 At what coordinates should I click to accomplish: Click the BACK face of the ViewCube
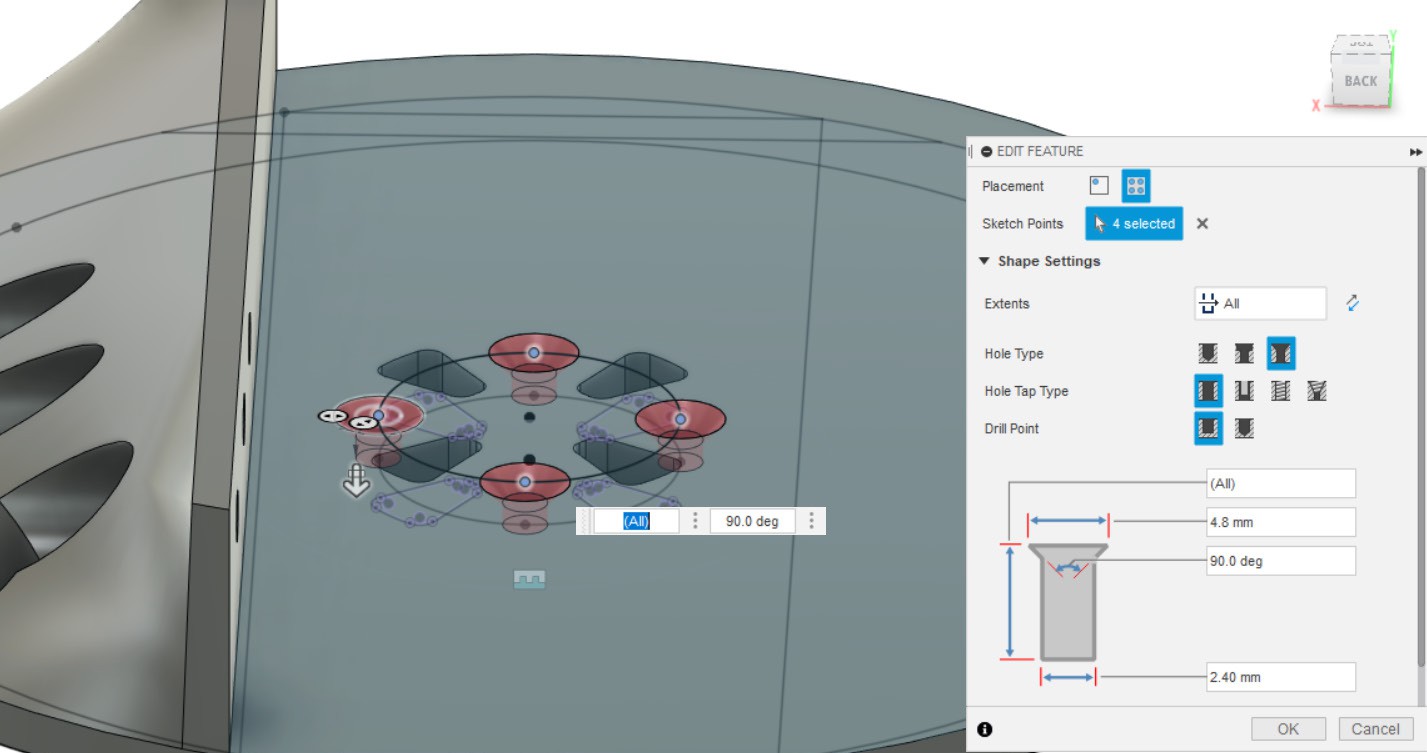point(1360,81)
